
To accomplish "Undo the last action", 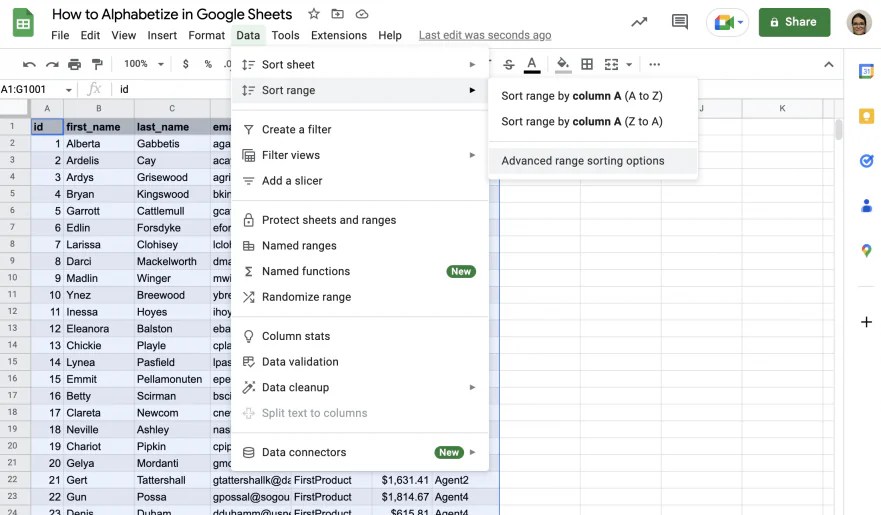I will tap(29, 64).
